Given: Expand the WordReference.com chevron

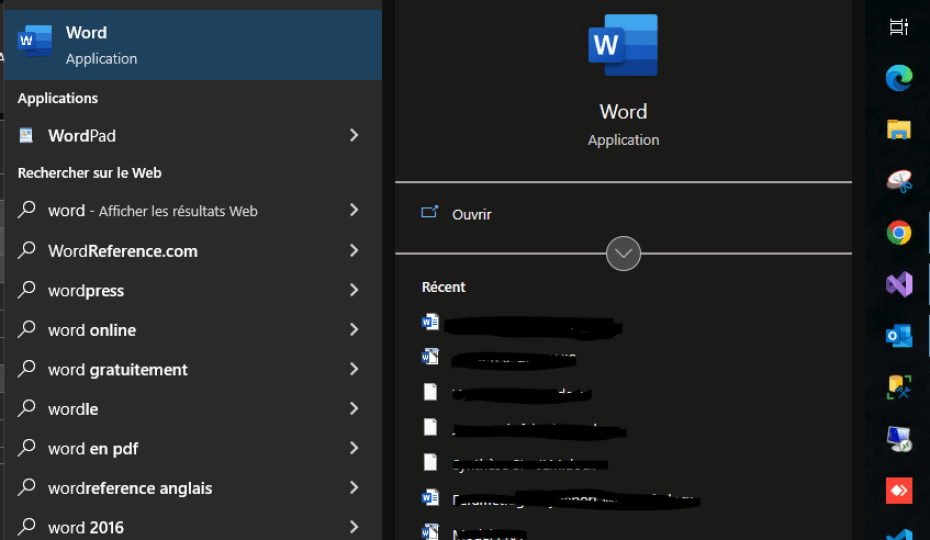Looking at the screenshot, I should (354, 250).
